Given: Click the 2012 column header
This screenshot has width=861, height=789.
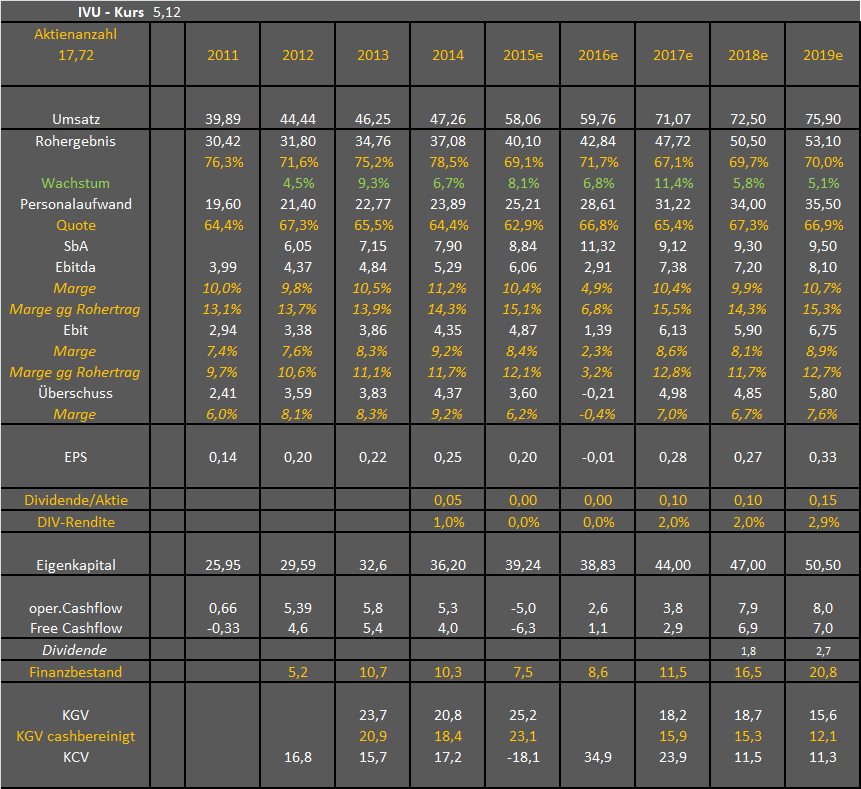Looking at the screenshot, I should click(x=298, y=55).
